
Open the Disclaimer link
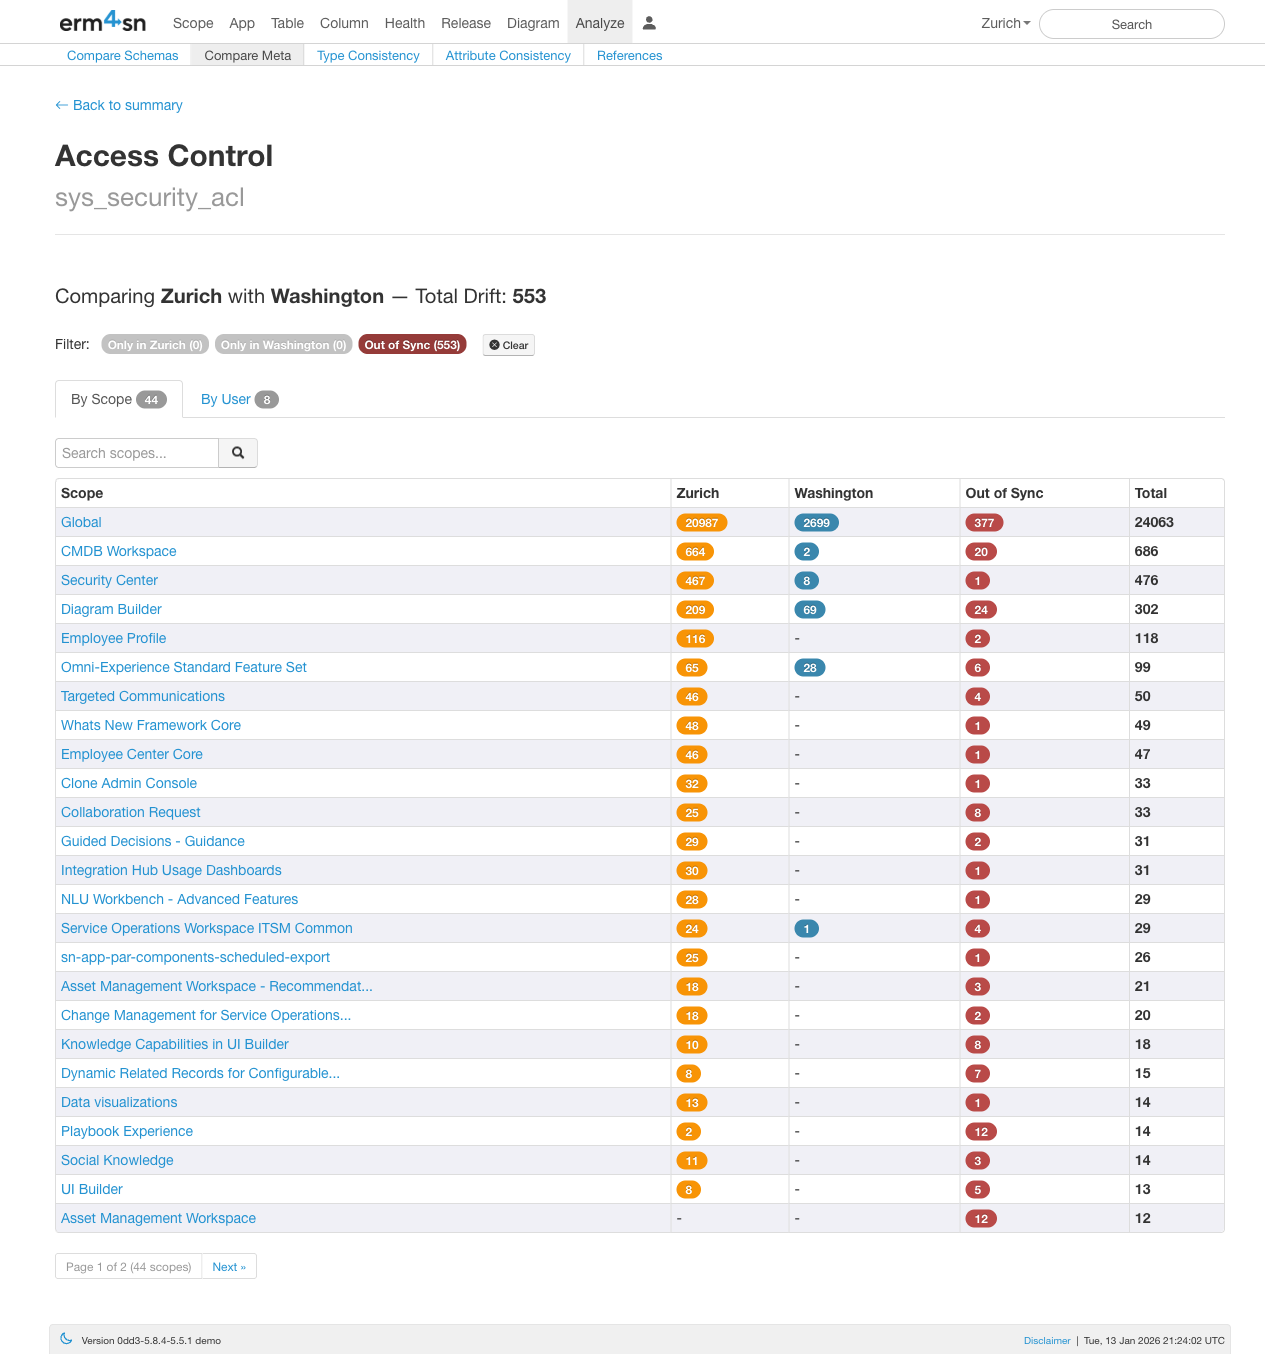pyautogui.click(x=1046, y=1340)
